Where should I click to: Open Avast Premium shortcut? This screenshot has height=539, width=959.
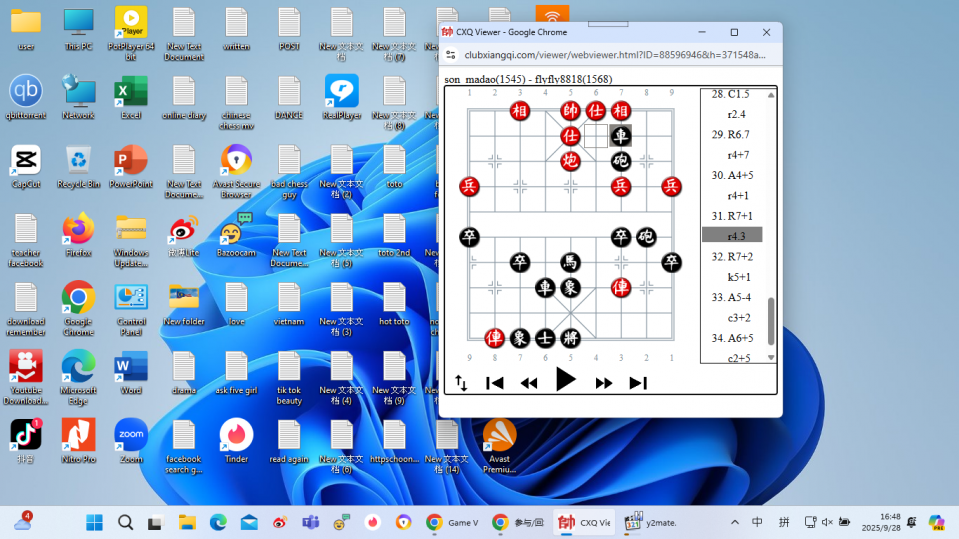pos(499,447)
